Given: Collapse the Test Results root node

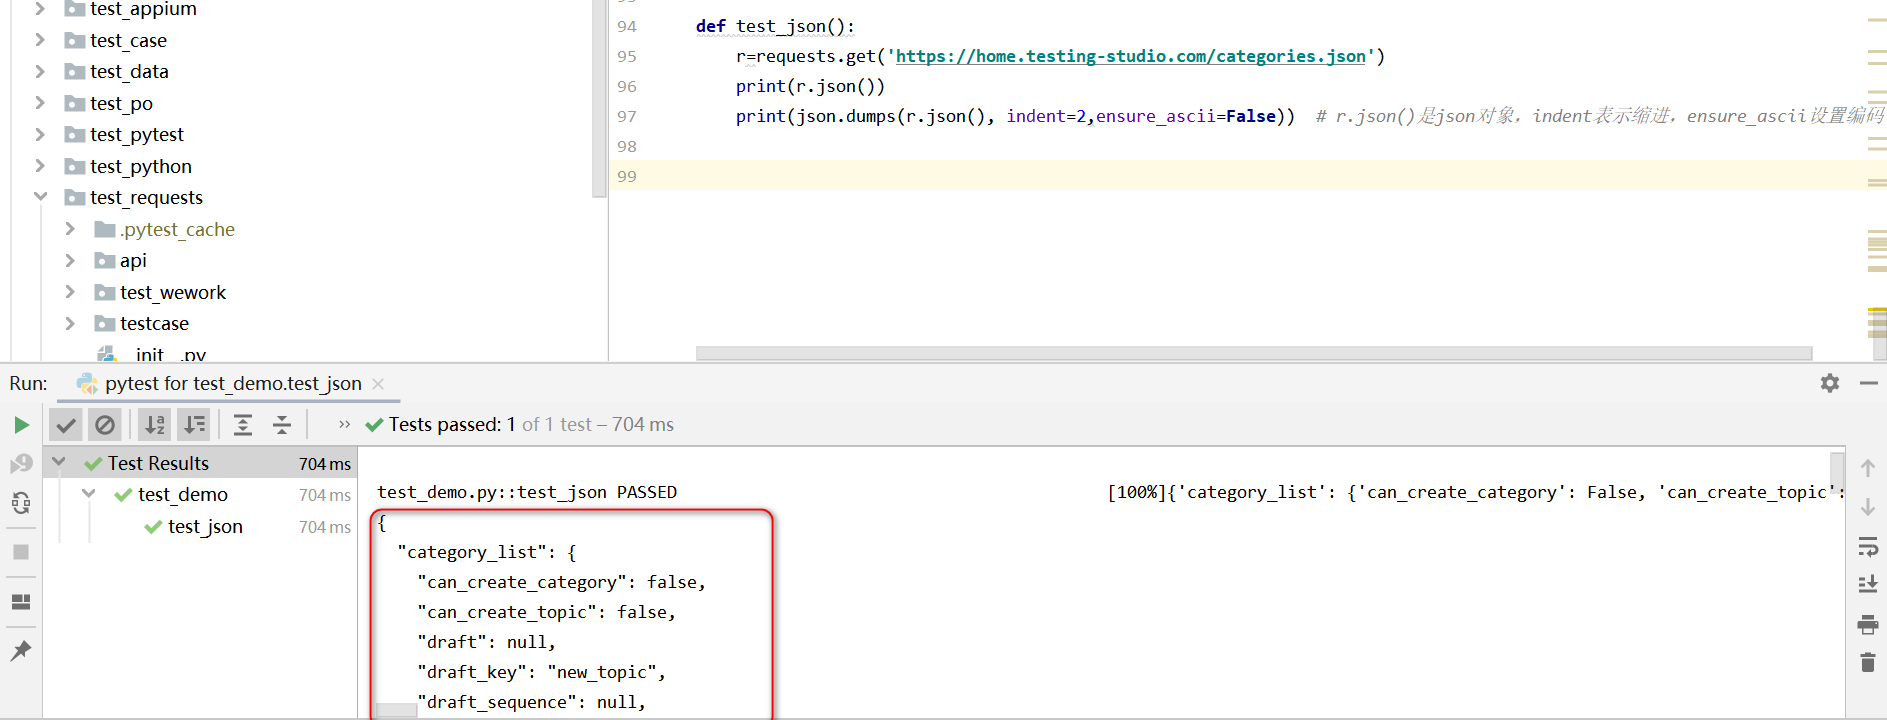Looking at the screenshot, I should [59, 462].
